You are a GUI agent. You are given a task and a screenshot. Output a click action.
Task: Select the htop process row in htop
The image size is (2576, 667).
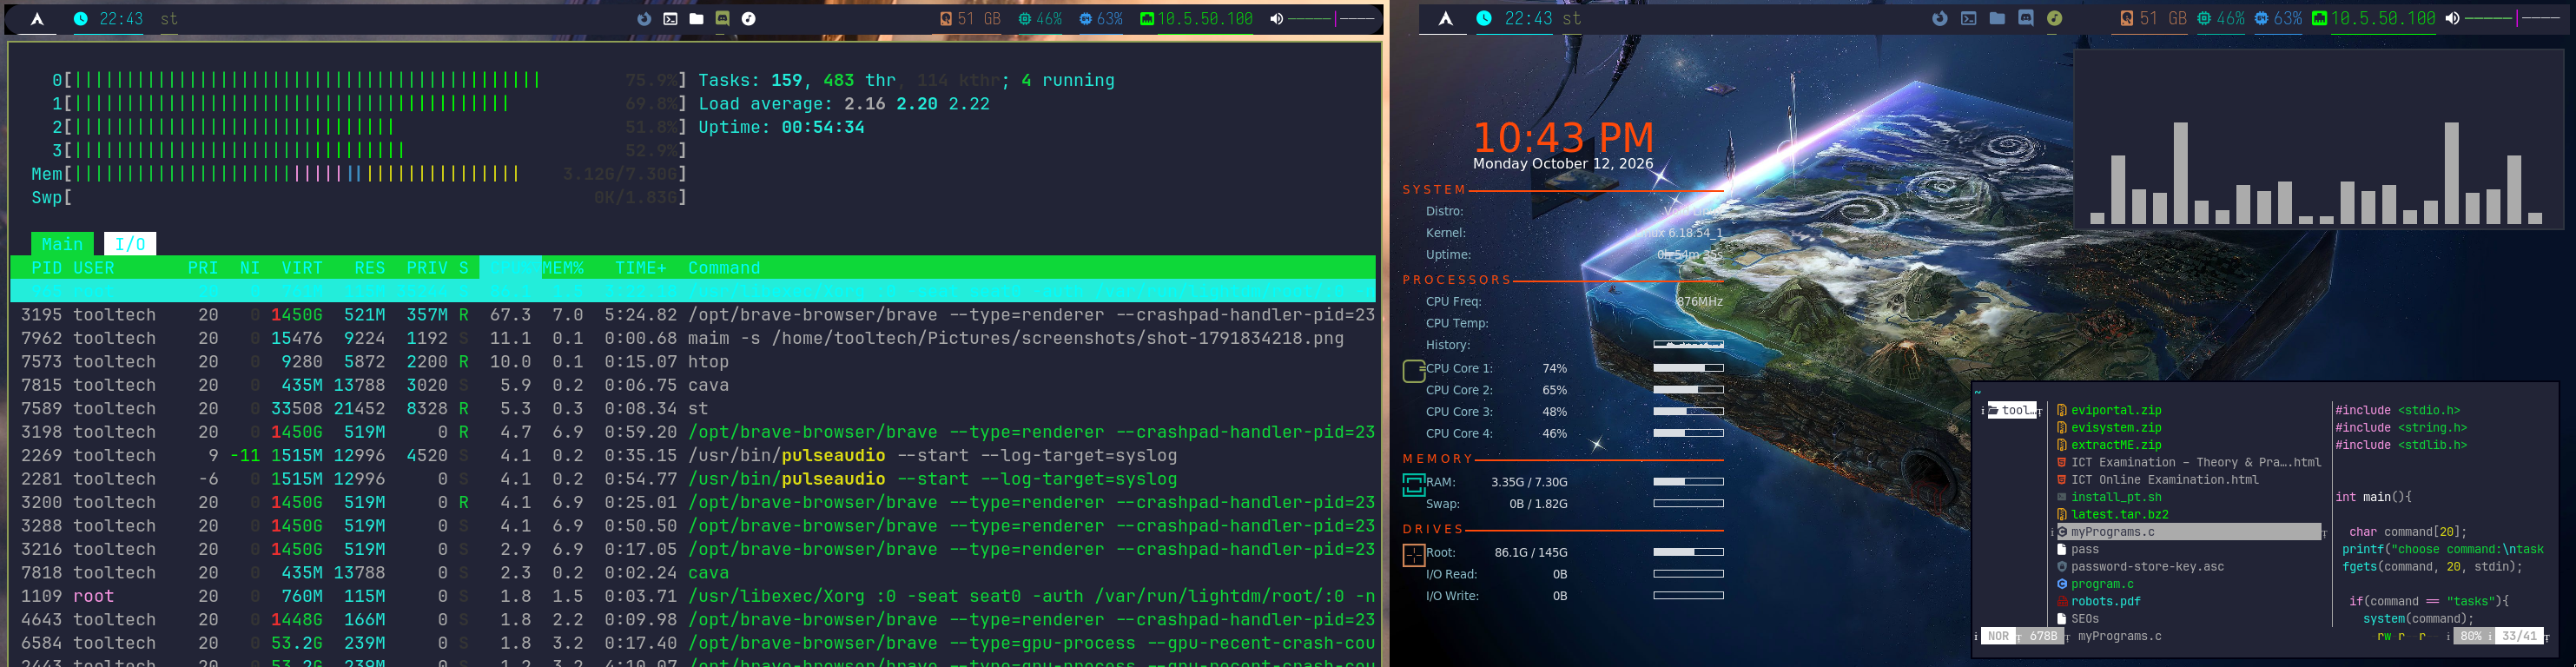coord(693,362)
